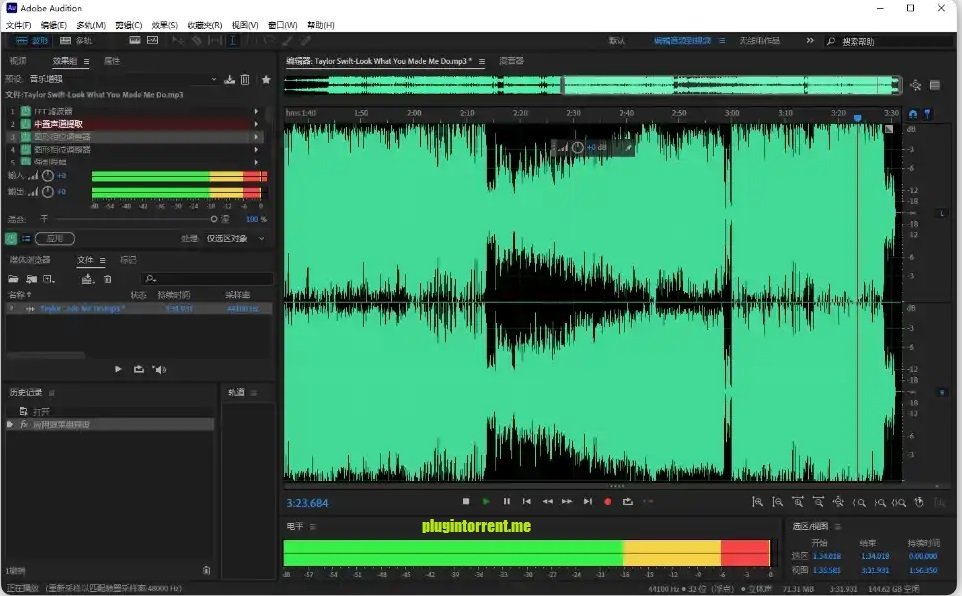Click zoom out full icon
Image resolution: width=962 pixels, height=596 pixels.
838,502
